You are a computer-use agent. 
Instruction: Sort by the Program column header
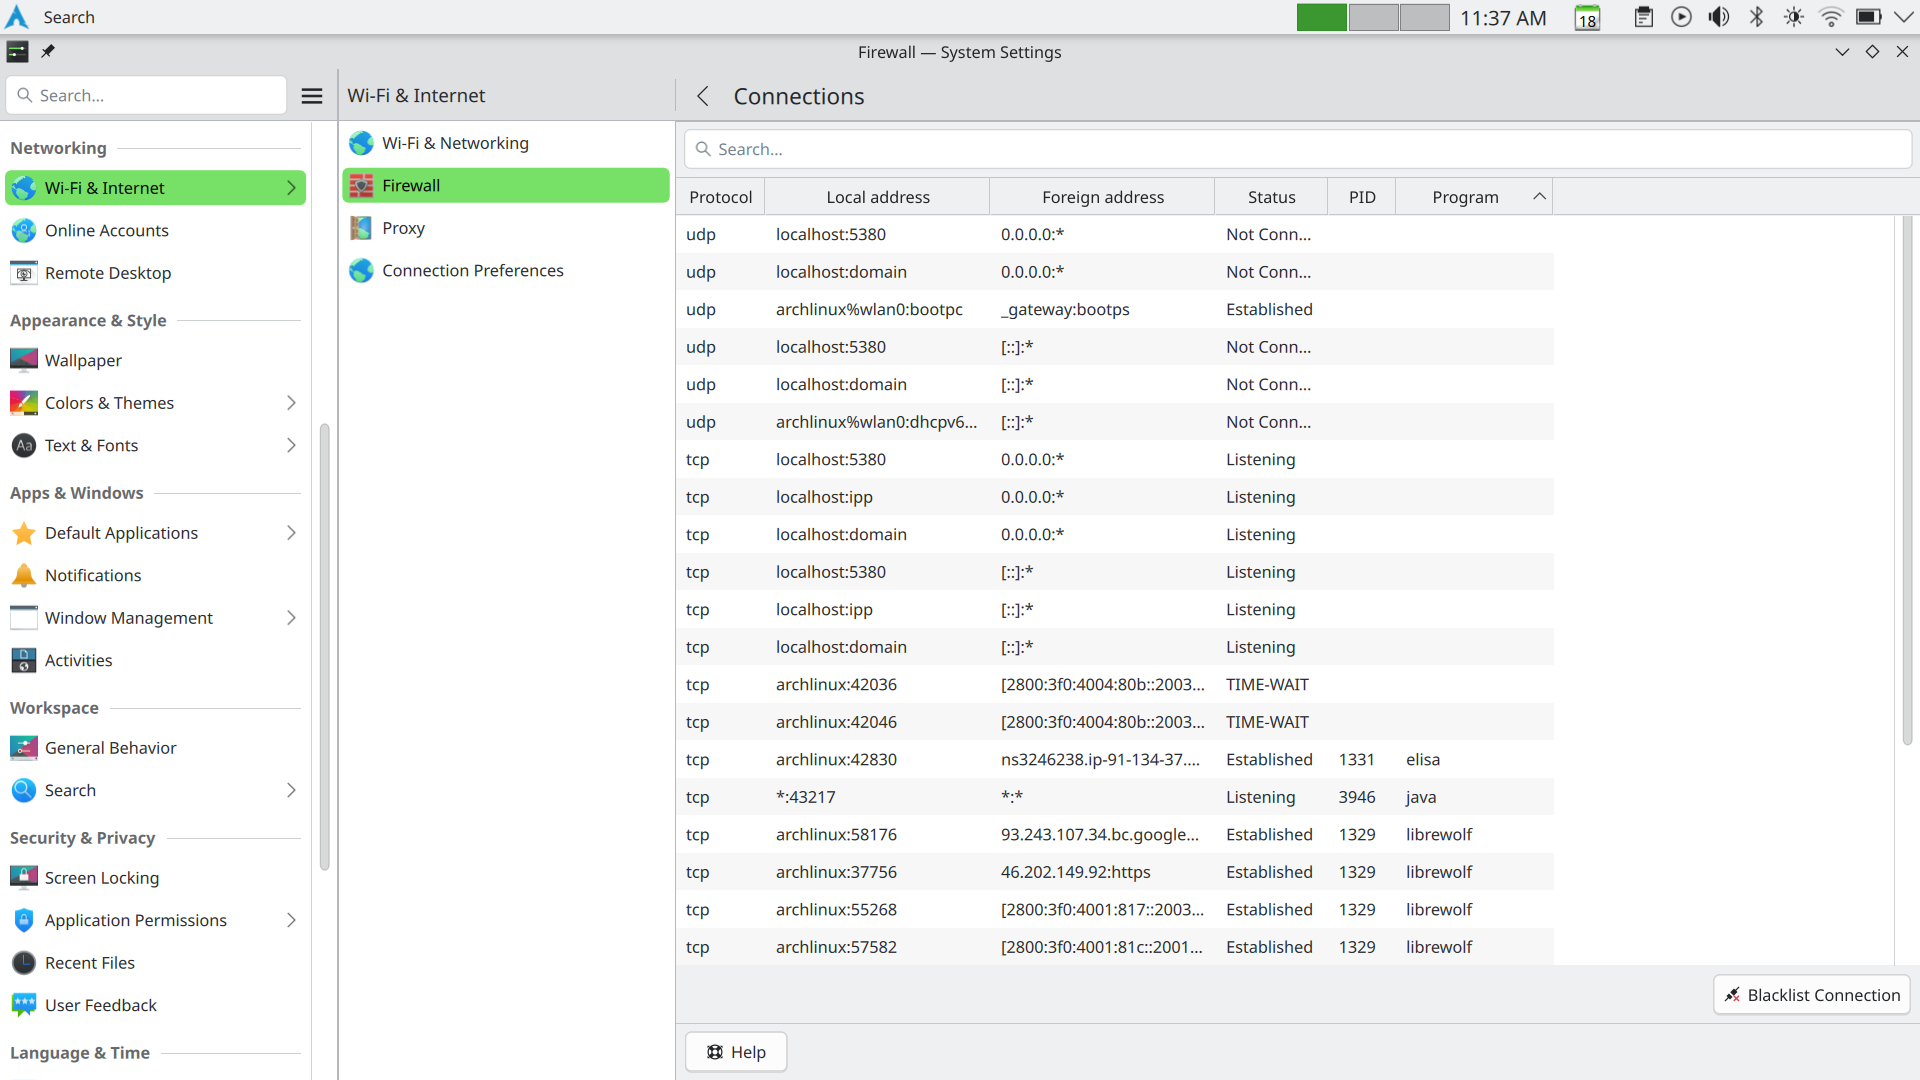[1465, 197]
